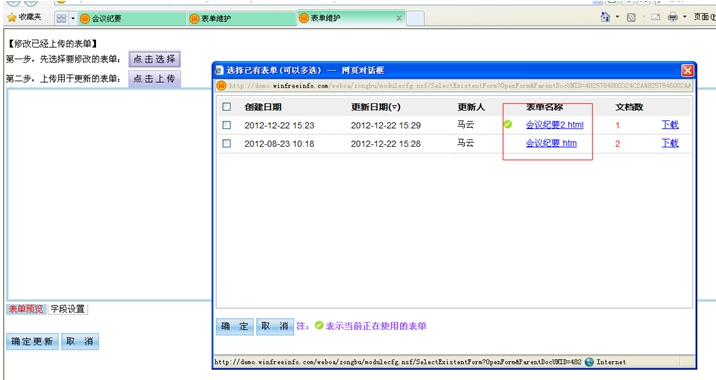The height and width of the screenshot is (380, 716).
Task: Click the 【修改已经上传的表单】 heading
Action: click(52, 43)
